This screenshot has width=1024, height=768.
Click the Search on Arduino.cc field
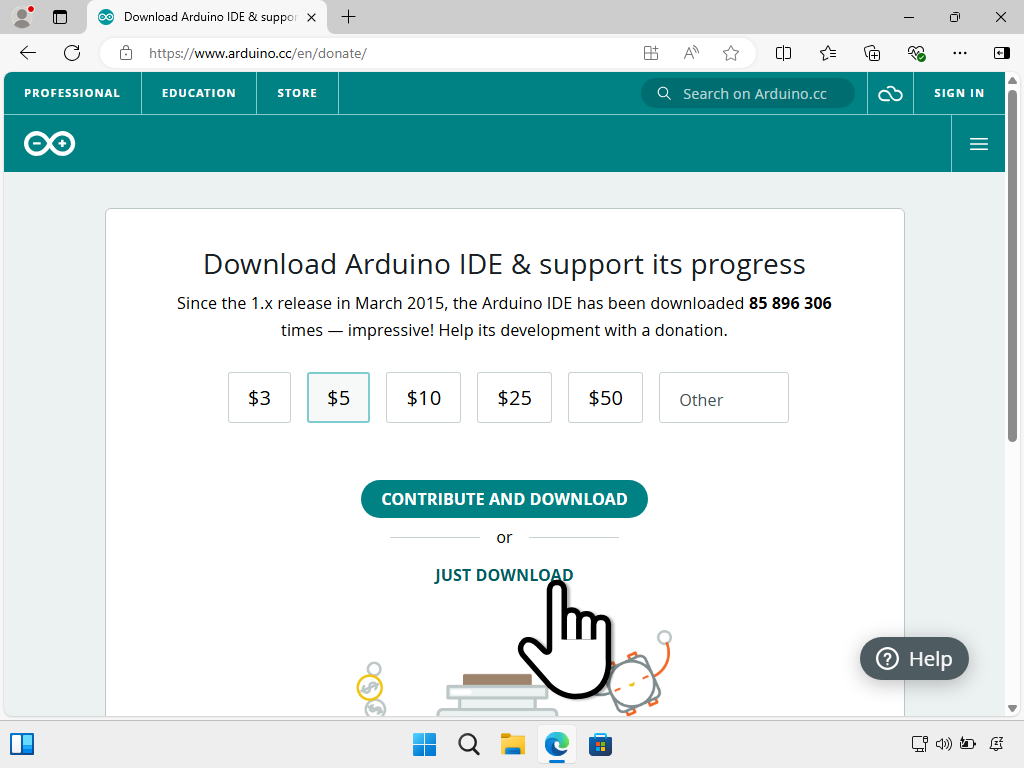click(748, 93)
